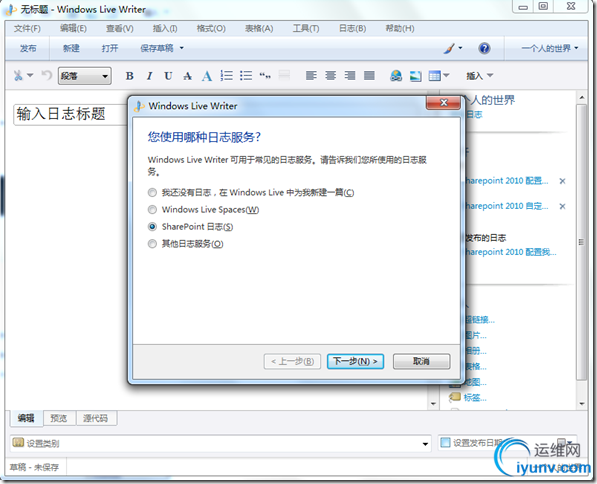The width and height of the screenshot is (597, 484).
Task: Open the 帮助(H) menu
Action: 399,29
